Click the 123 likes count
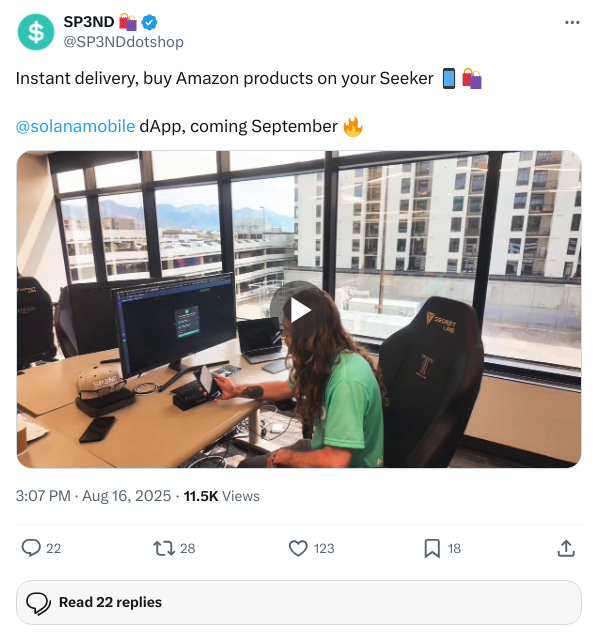This screenshot has width=598, height=633. pos(324,548)
